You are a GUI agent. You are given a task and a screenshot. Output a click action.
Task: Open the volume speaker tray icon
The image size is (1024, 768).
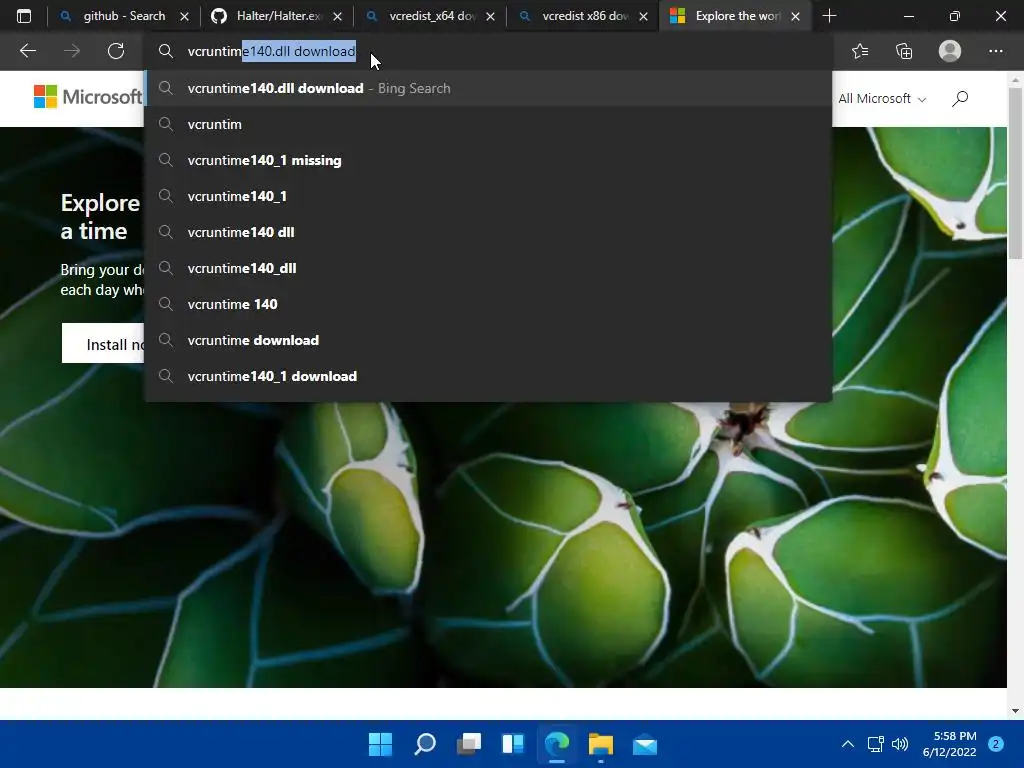point(900,744)
